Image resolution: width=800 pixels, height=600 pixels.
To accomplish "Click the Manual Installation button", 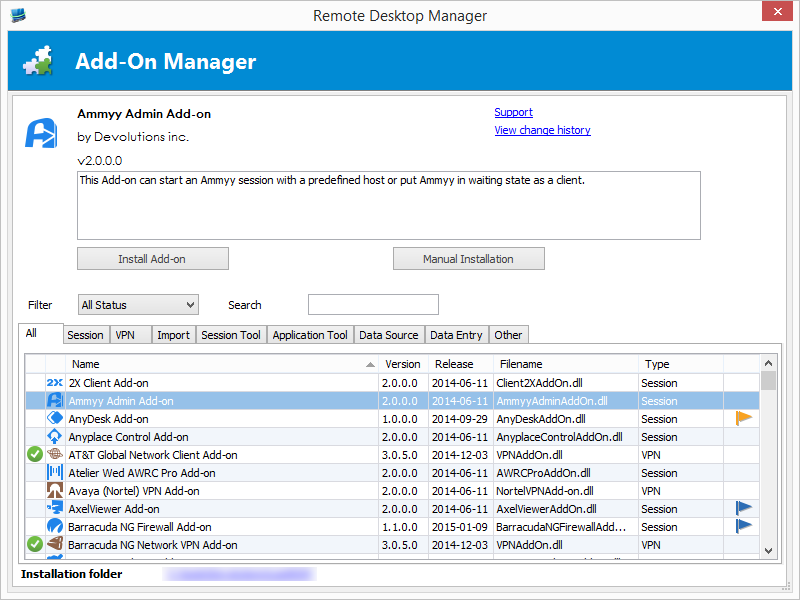I will (x=468, y=259).
